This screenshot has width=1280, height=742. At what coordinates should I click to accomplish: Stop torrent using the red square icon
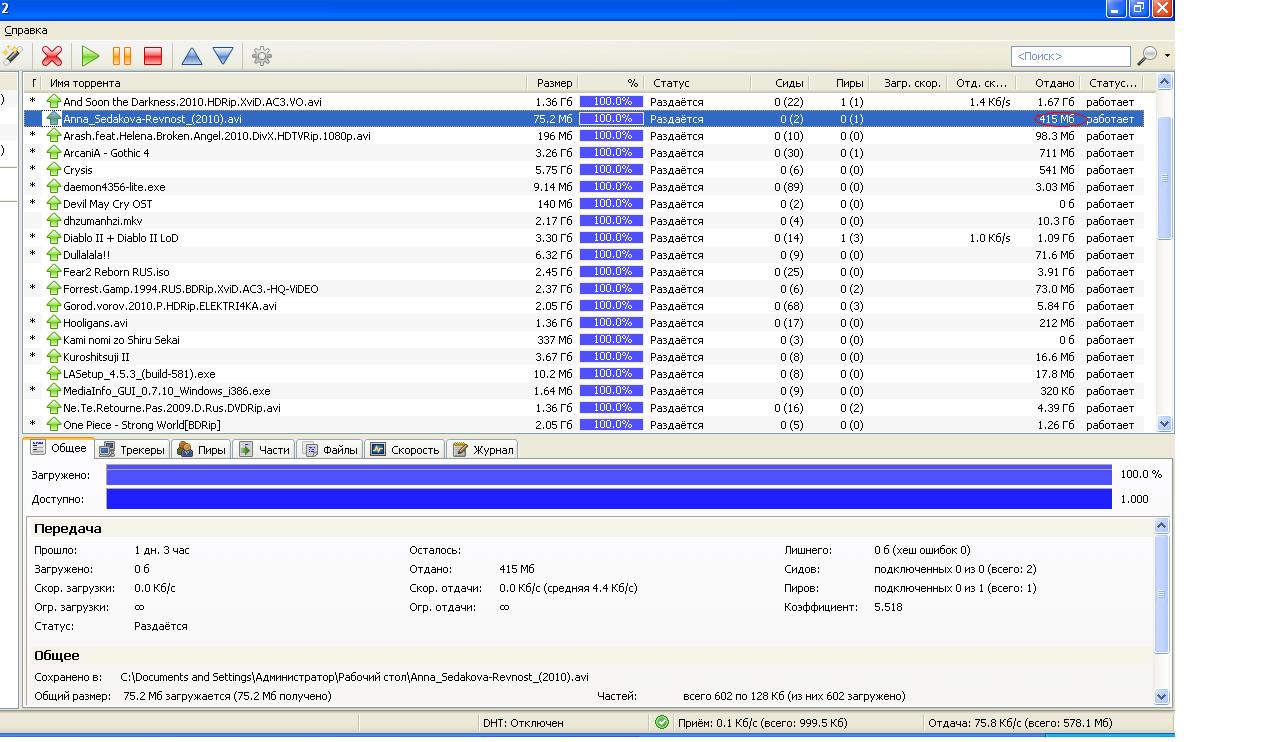153,56
